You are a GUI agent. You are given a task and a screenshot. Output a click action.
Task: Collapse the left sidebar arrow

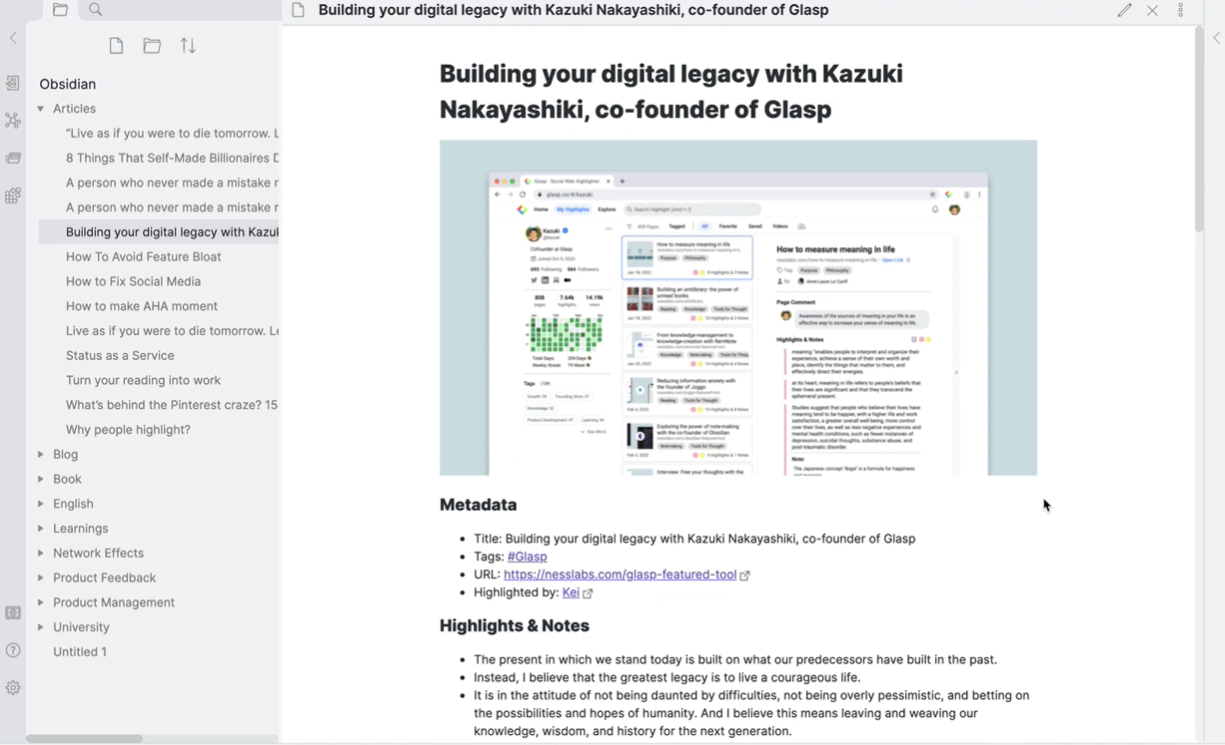coord(13,38)
